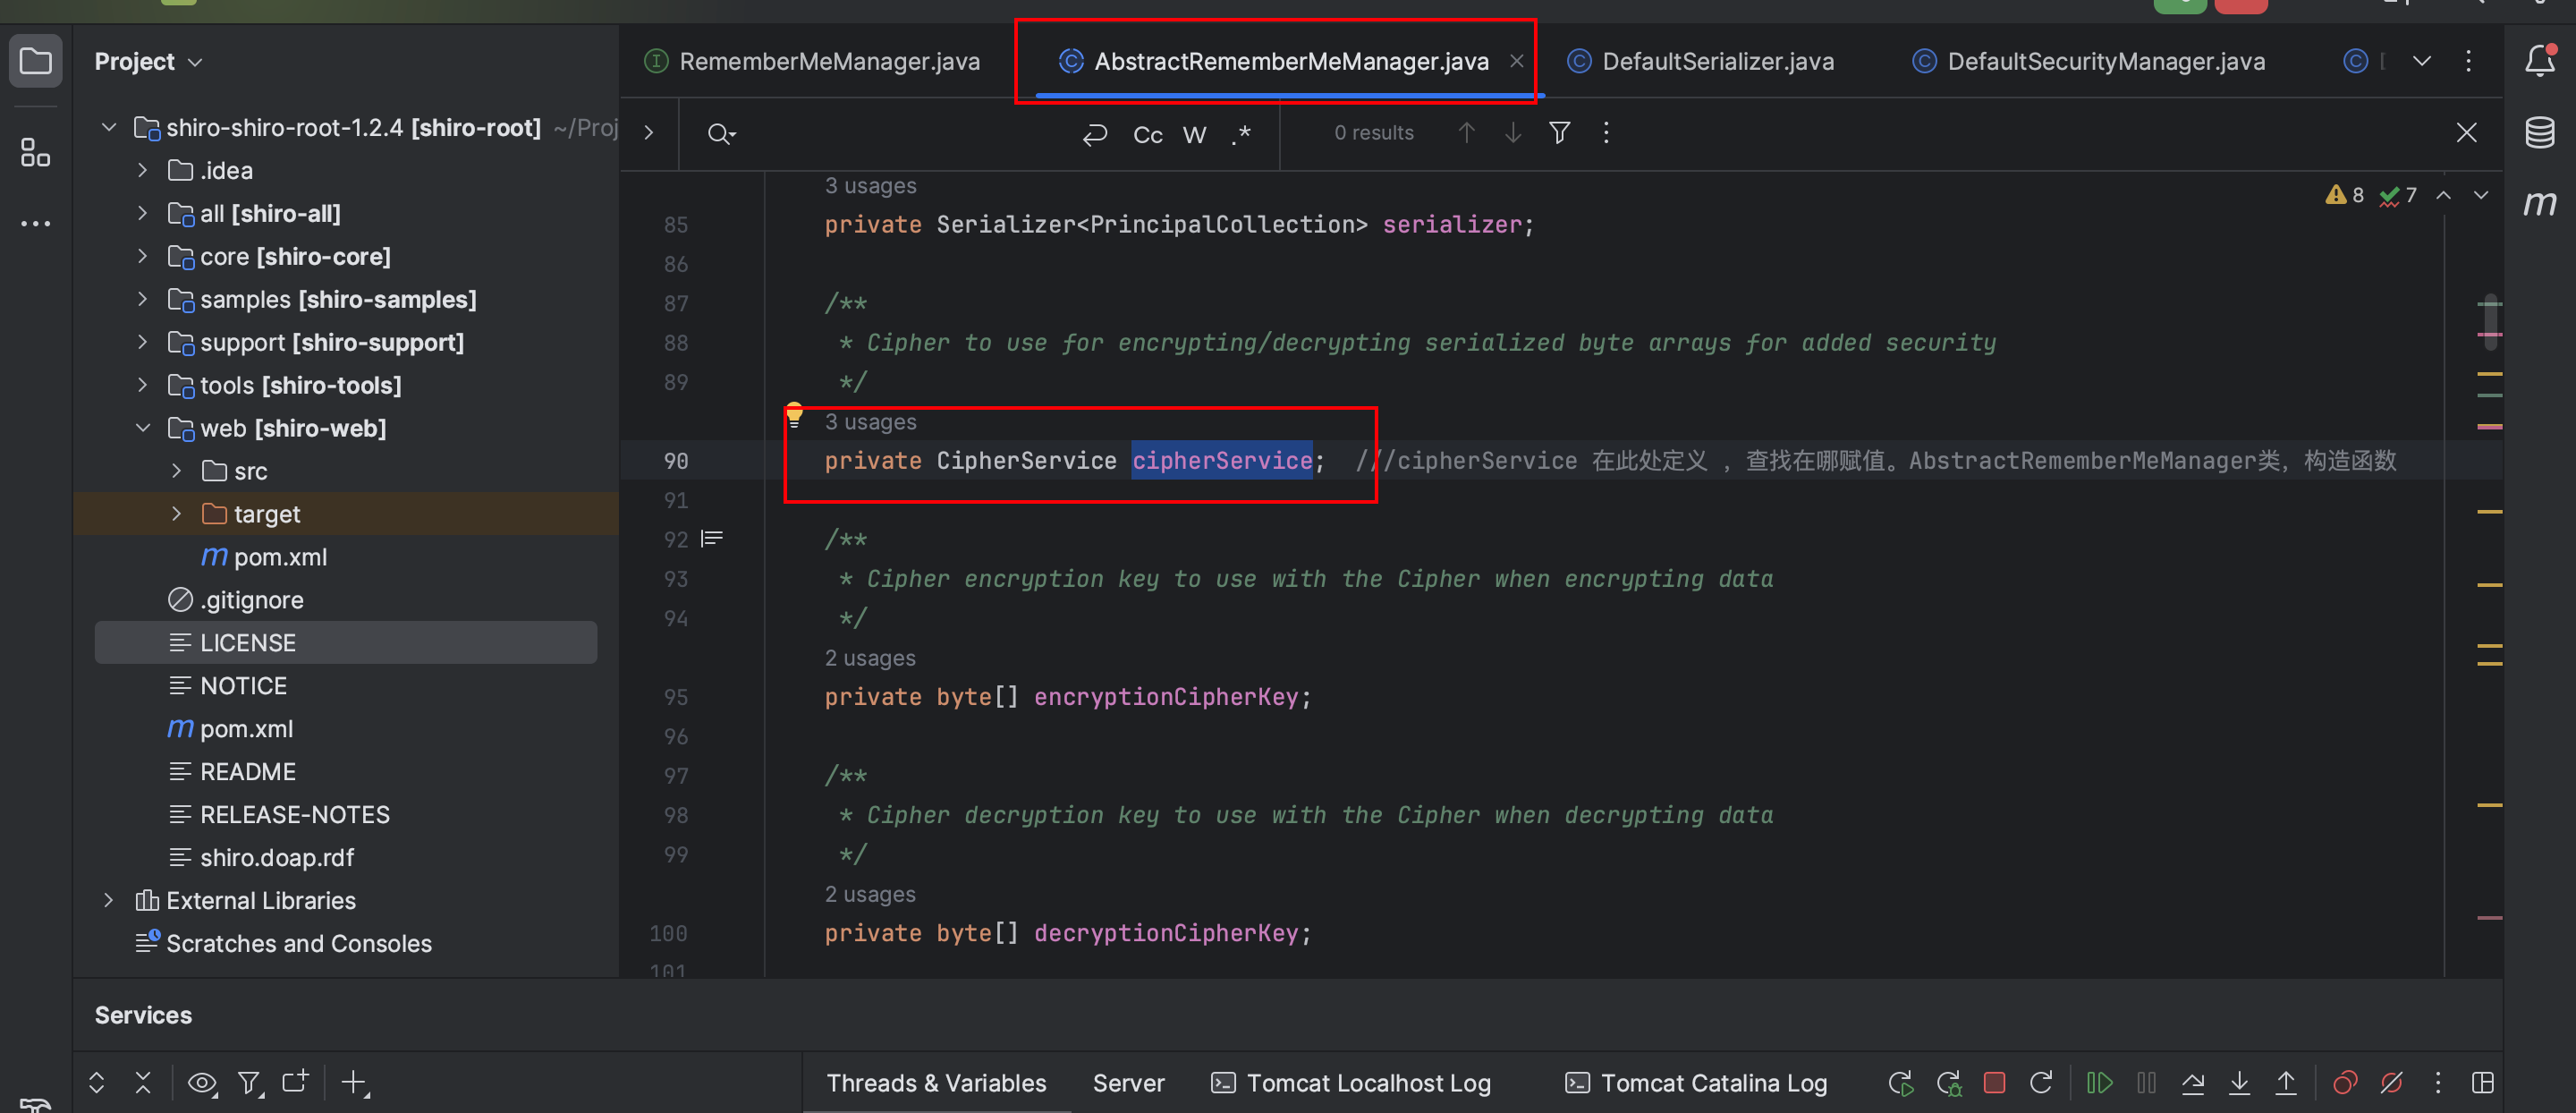Open the Project tool window folder icon
The width and height of the screenshot is (2576, 1113).
tap(36, 61)
